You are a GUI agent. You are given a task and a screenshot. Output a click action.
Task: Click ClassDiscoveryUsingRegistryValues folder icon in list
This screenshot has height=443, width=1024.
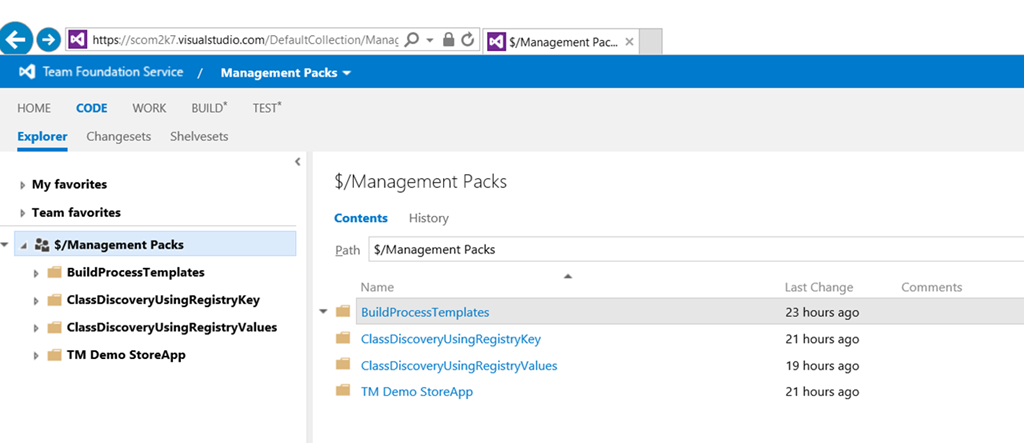click(x=344, y=365)
